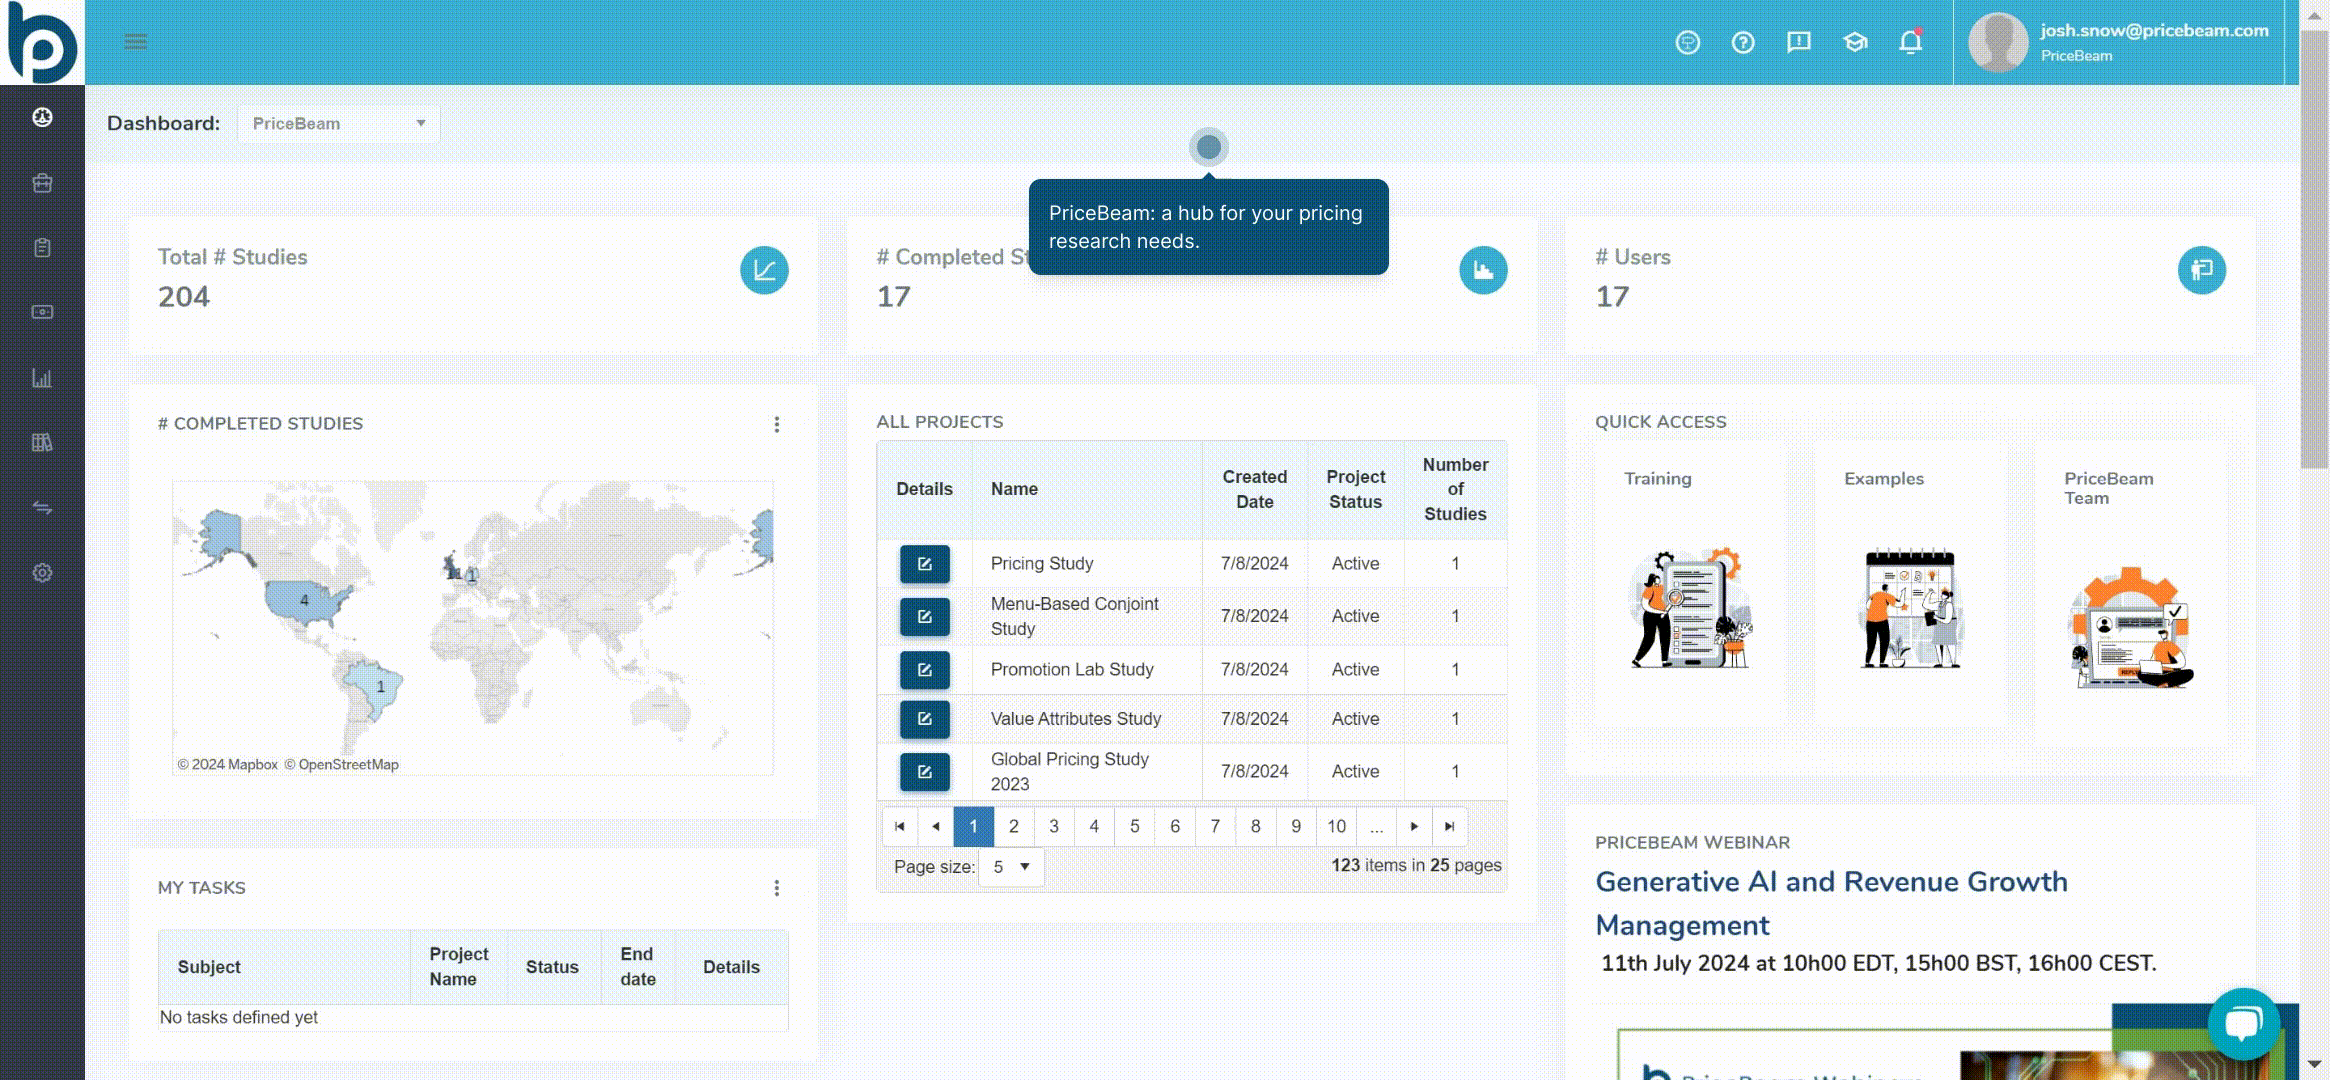Click the United States map region
The image size is (2330, 1080).
tap(304, 600)
